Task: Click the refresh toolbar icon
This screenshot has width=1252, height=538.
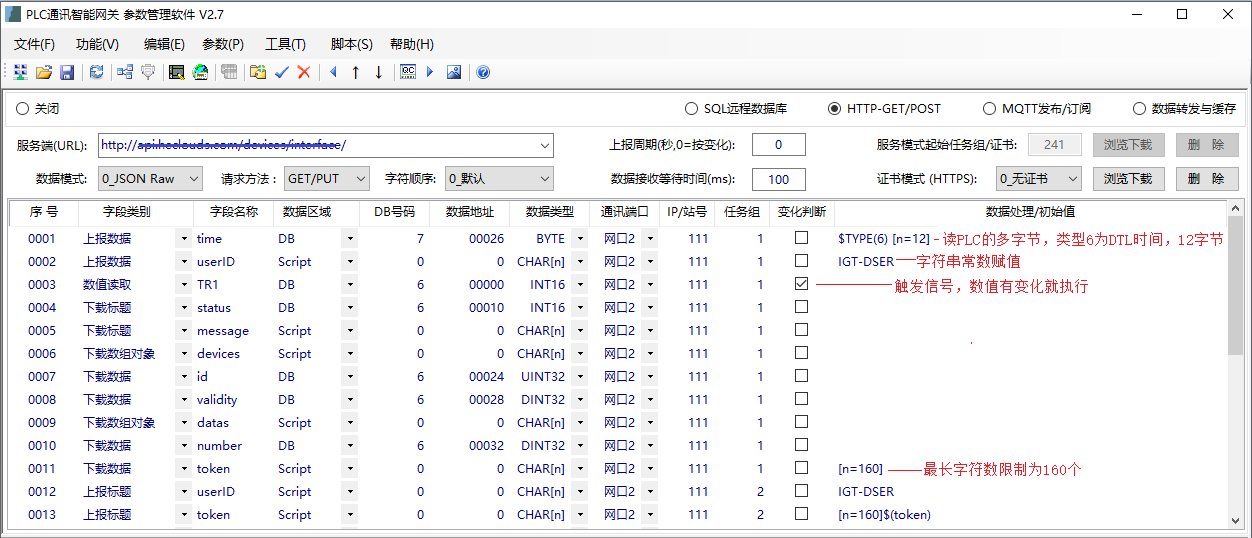Action: point(96,72)
